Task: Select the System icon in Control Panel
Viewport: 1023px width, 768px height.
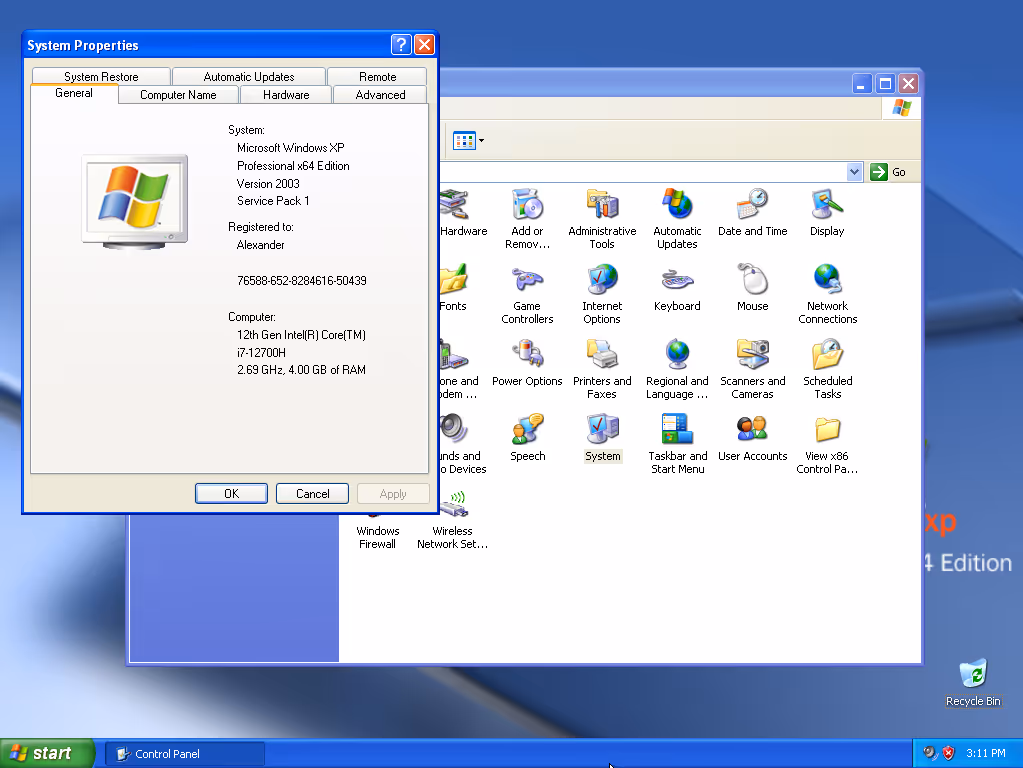Action: pos(602,437)
